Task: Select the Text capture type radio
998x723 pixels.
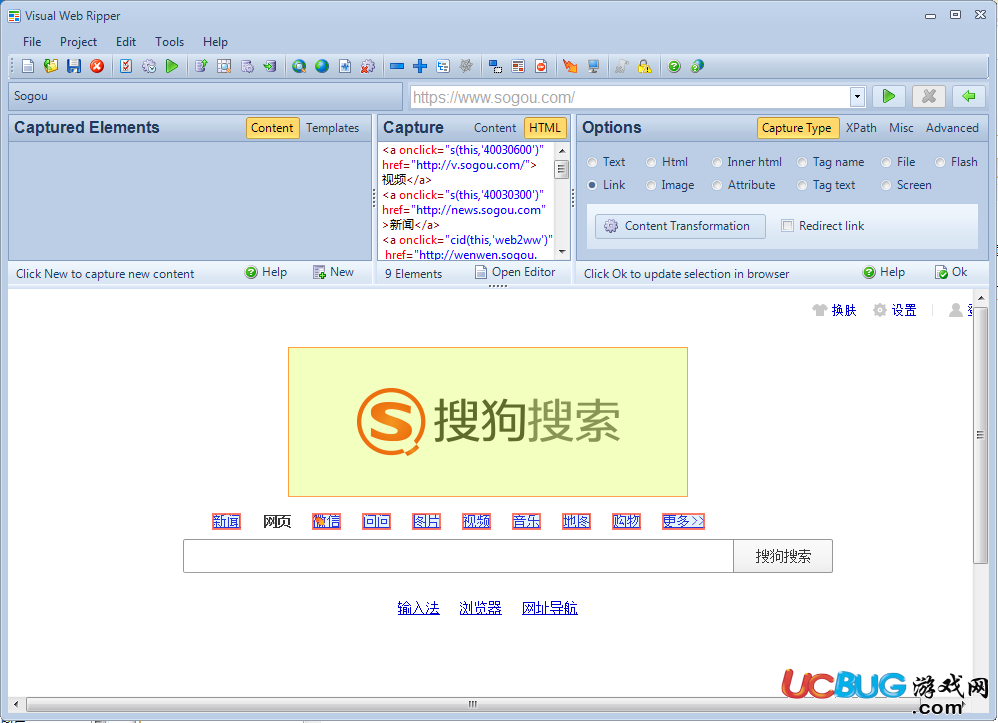Action: 593,162
